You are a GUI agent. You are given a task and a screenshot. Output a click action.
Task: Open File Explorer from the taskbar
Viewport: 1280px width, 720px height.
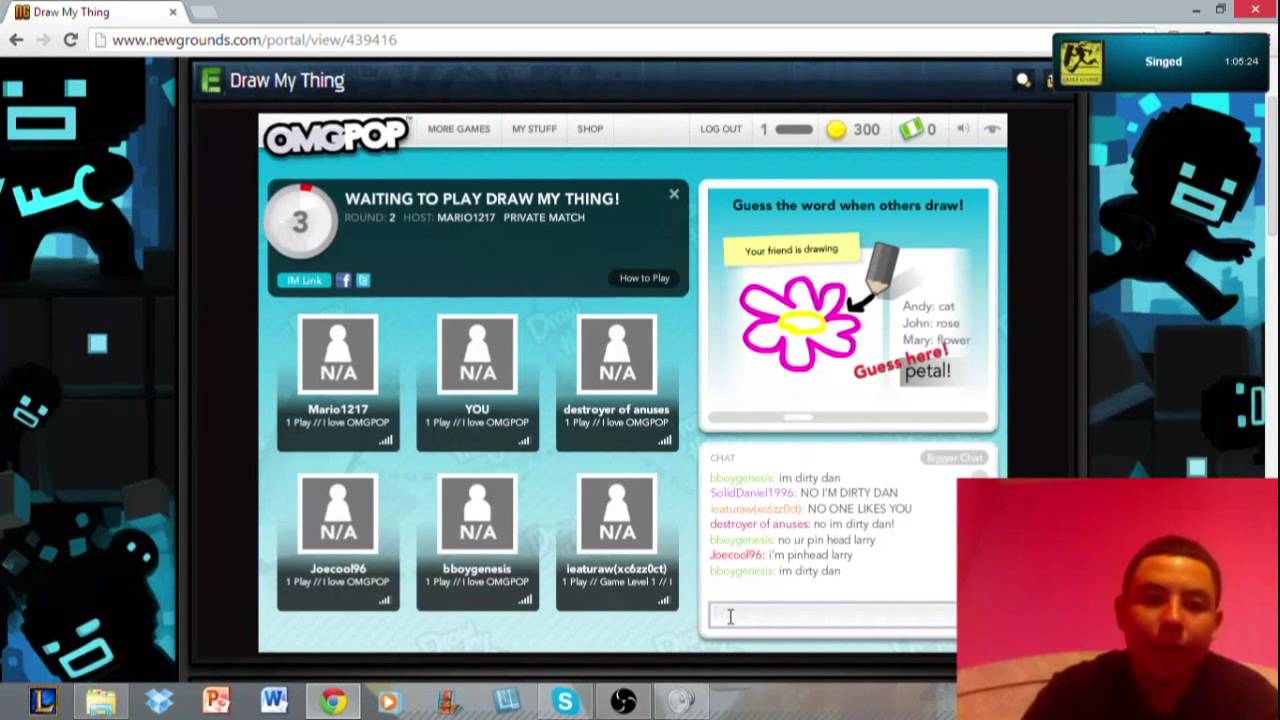100,700
